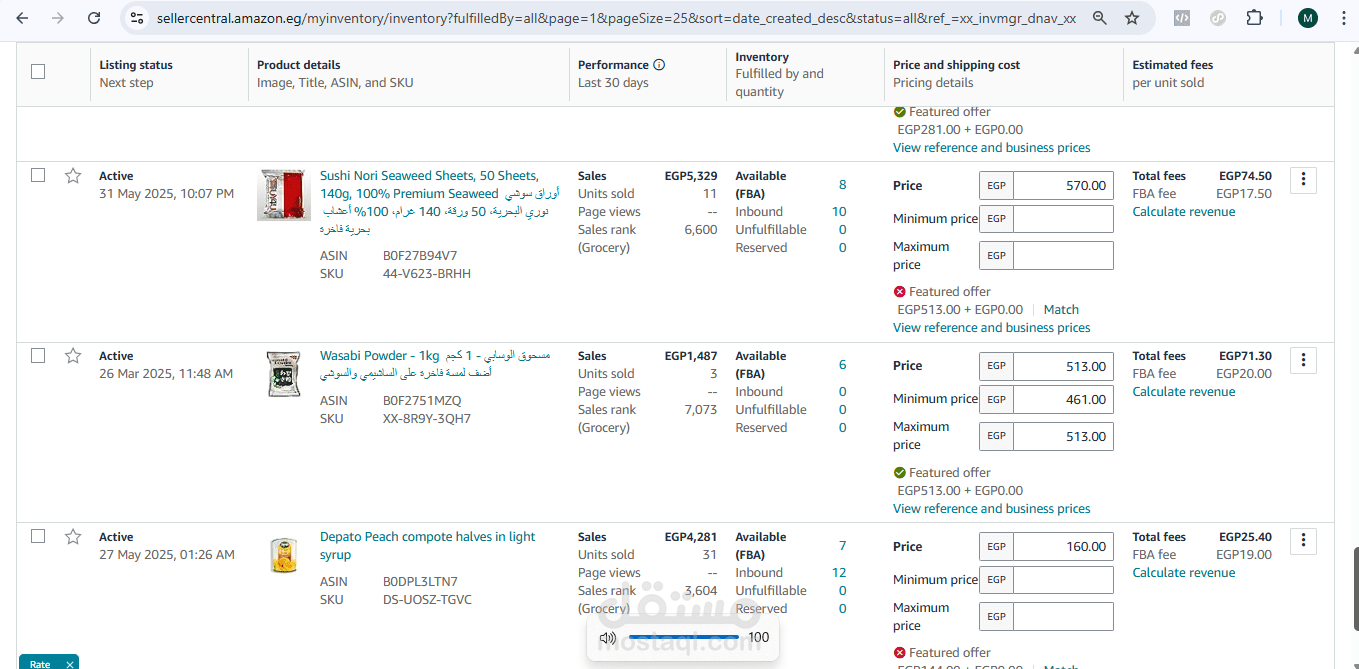This screenshot has height=669, width=1359.
Task: Calculate revenue for Sushi Nori listing
Action: pos(1183,212)
